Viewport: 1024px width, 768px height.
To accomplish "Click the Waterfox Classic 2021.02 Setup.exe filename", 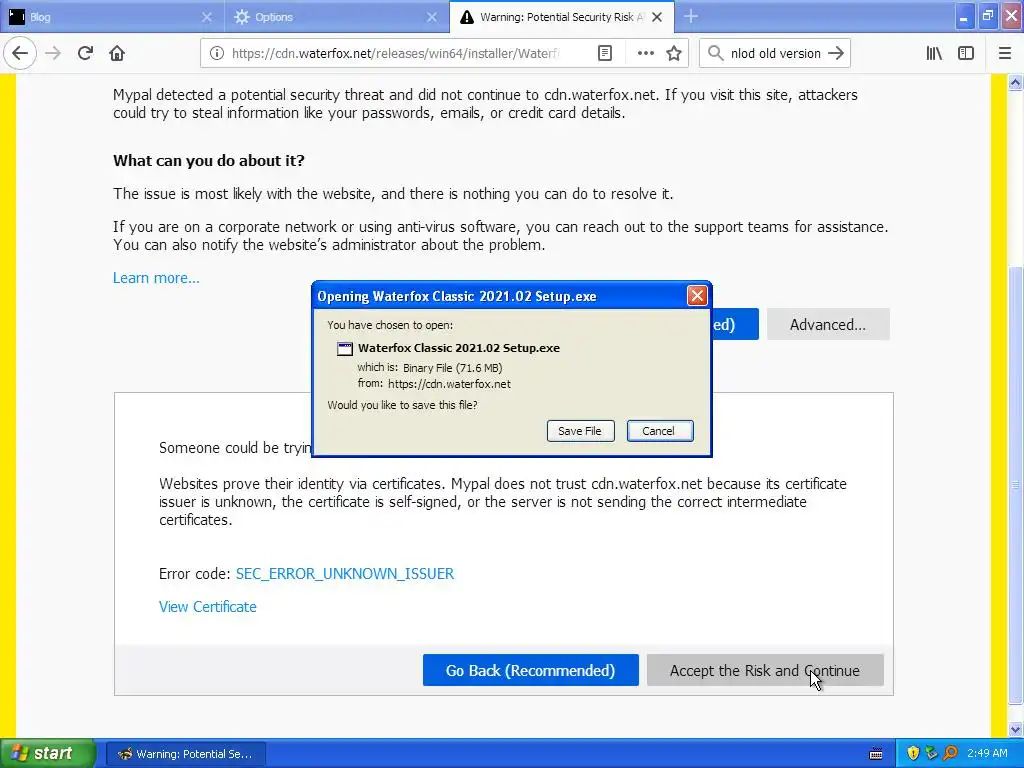I will click(x=458, y=348).
